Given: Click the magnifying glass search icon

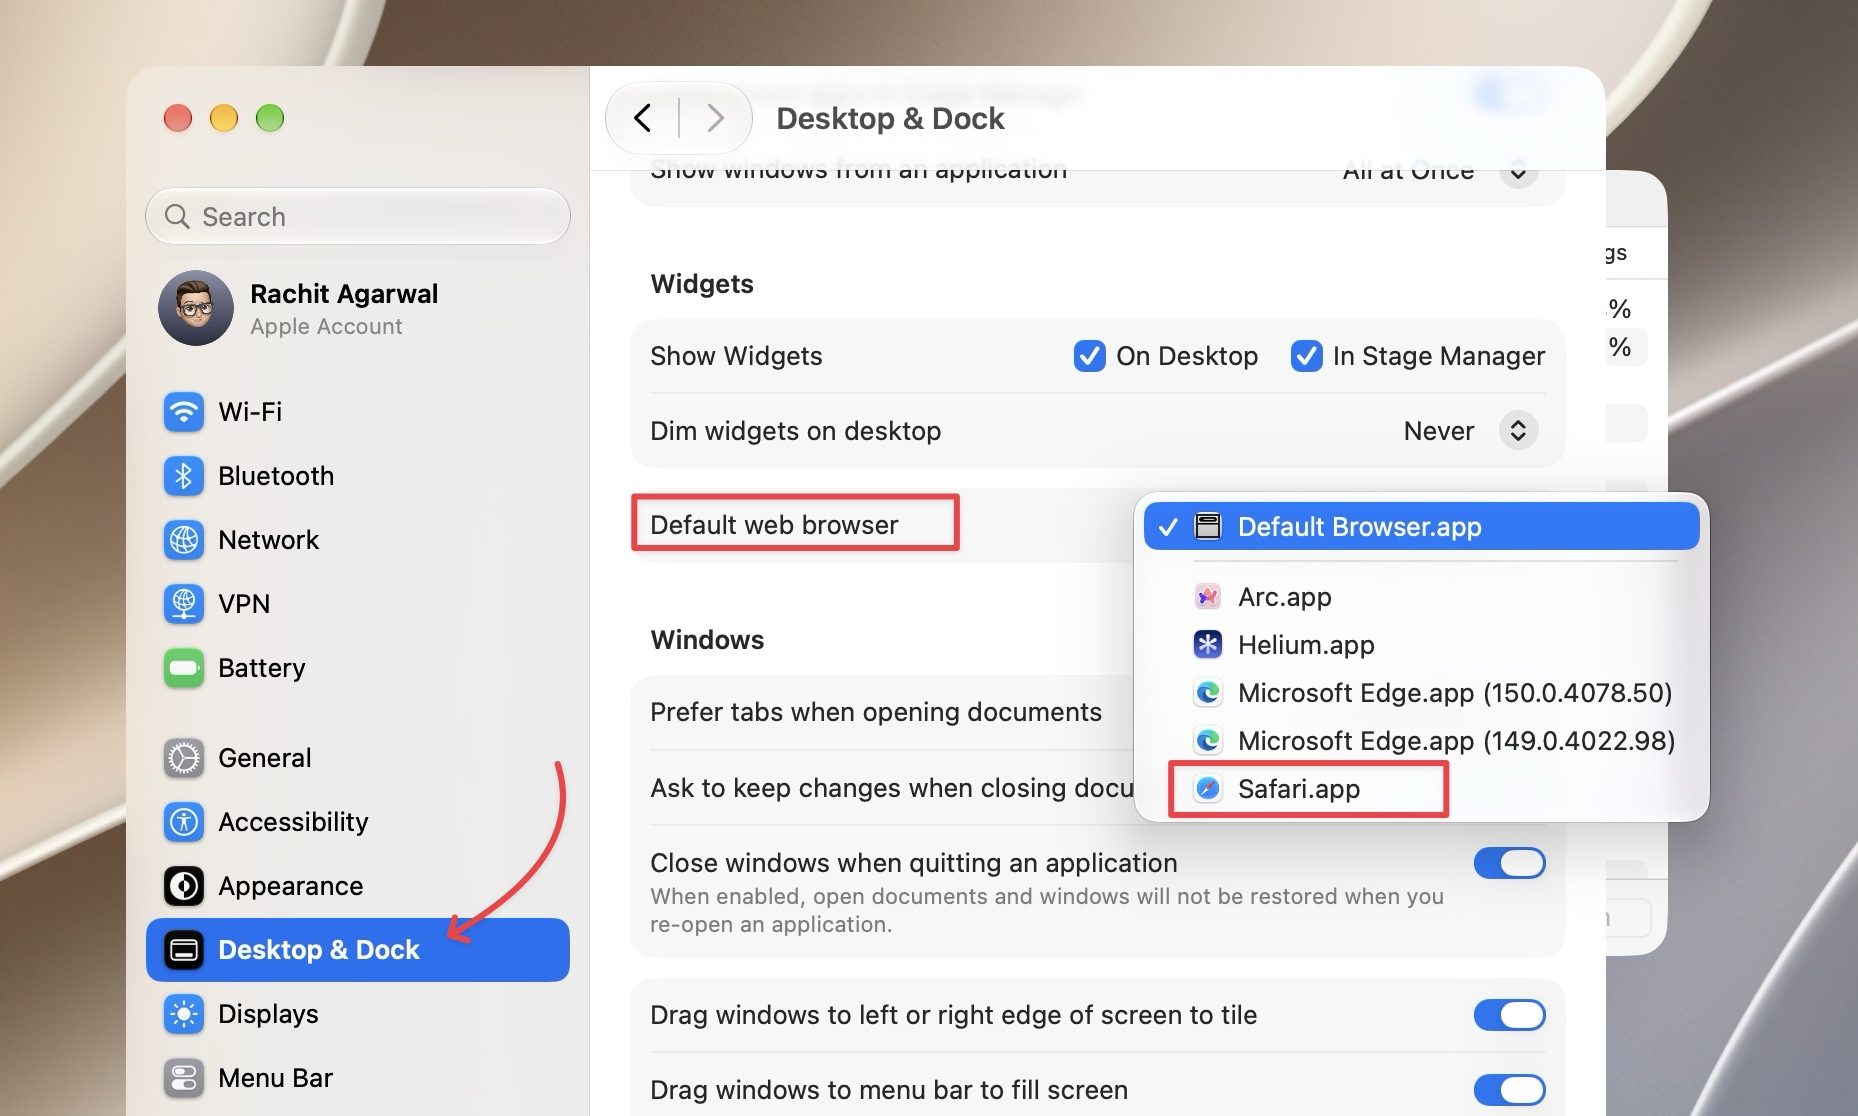Looking at the screenshot, I should (177, 216).
